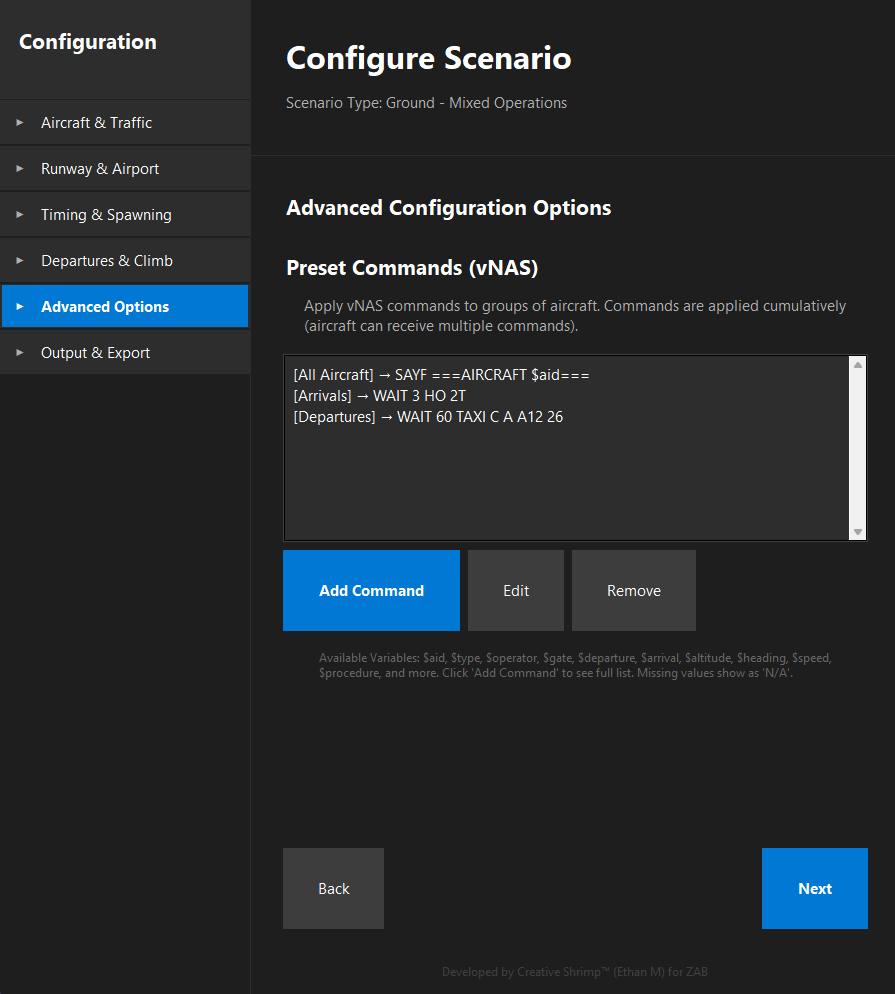
Task: Click the arrow beside Advanced Options
Action: point(21,306)
